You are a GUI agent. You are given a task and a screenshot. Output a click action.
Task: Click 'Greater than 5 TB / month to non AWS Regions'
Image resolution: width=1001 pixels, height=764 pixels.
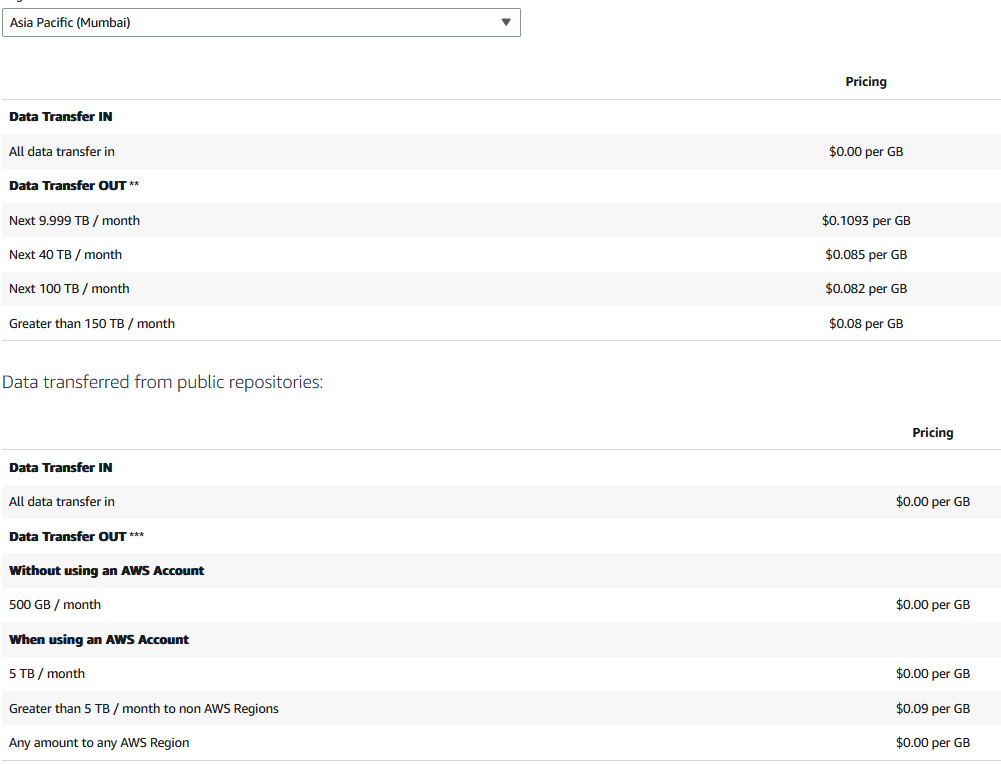[x=144, y=708]
